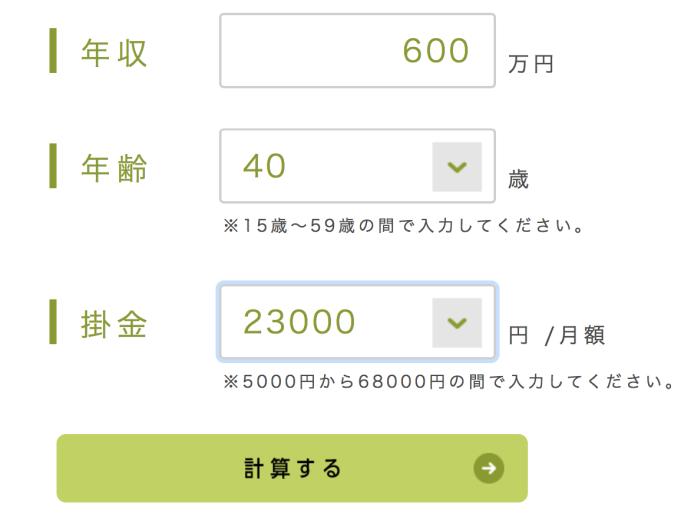Click the 年齢 label
This screenshot has width=700, height=519.
tap(114, 169)
